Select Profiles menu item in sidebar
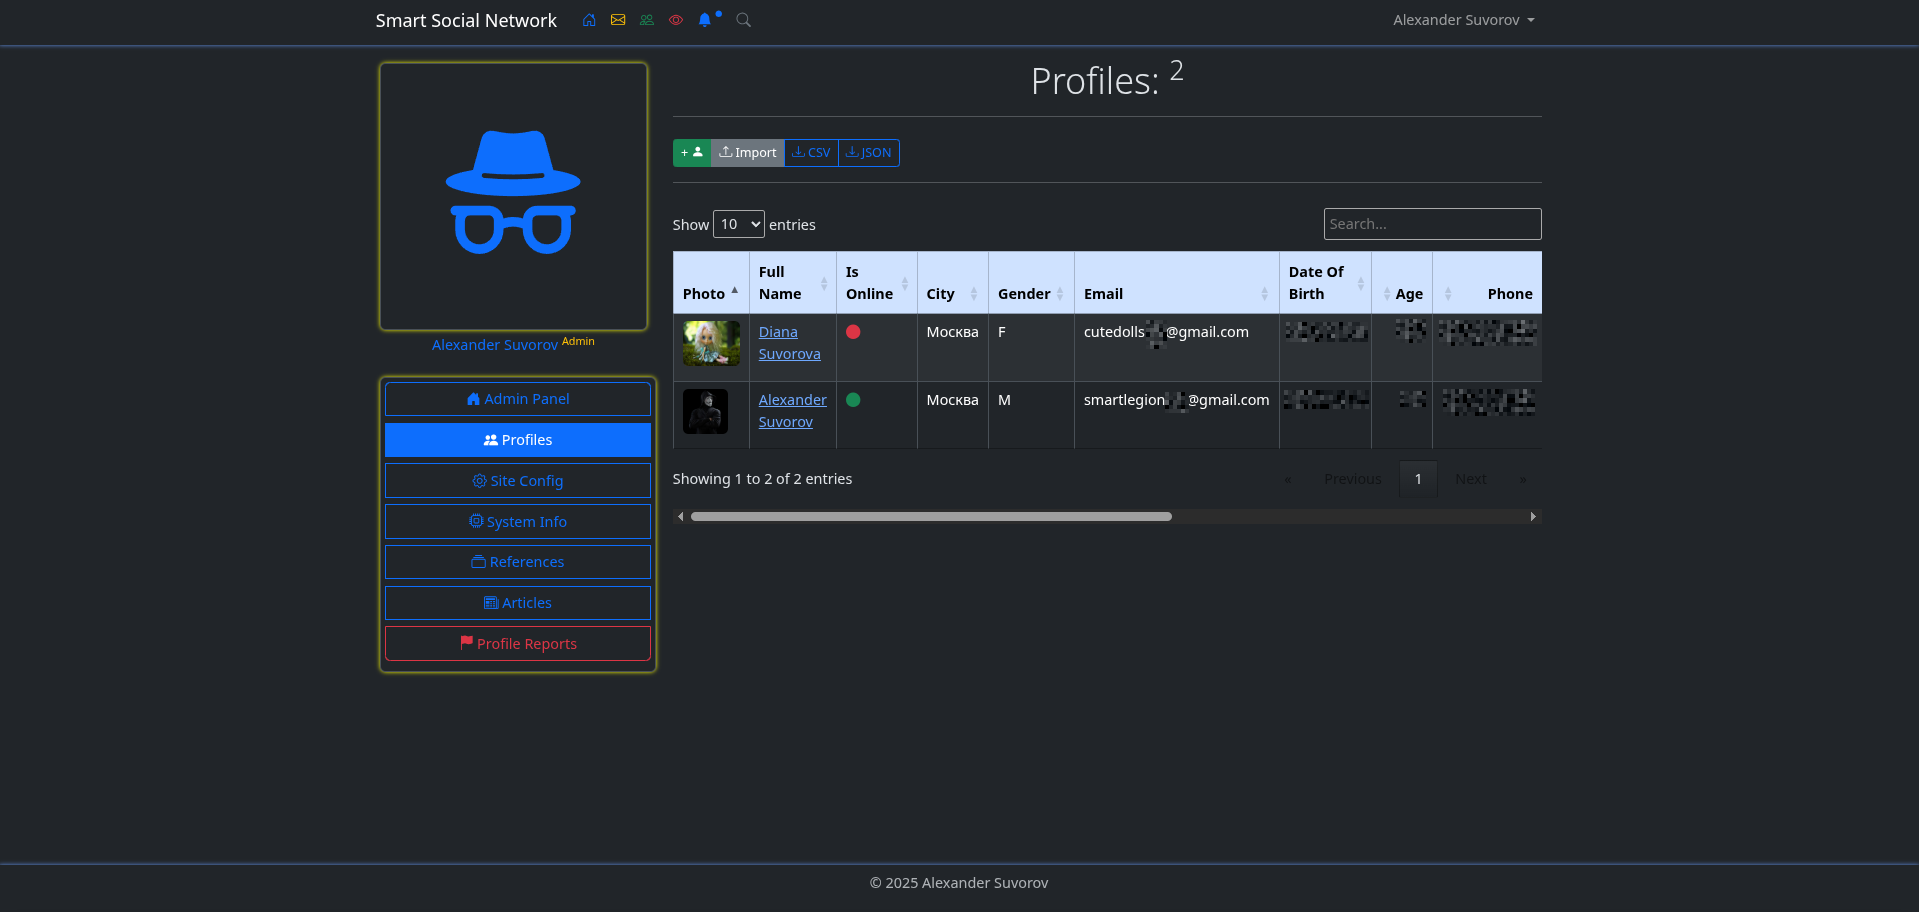The width and height of the screenshot is (1919, 912). pyautogui.click(x=518, y=440)
